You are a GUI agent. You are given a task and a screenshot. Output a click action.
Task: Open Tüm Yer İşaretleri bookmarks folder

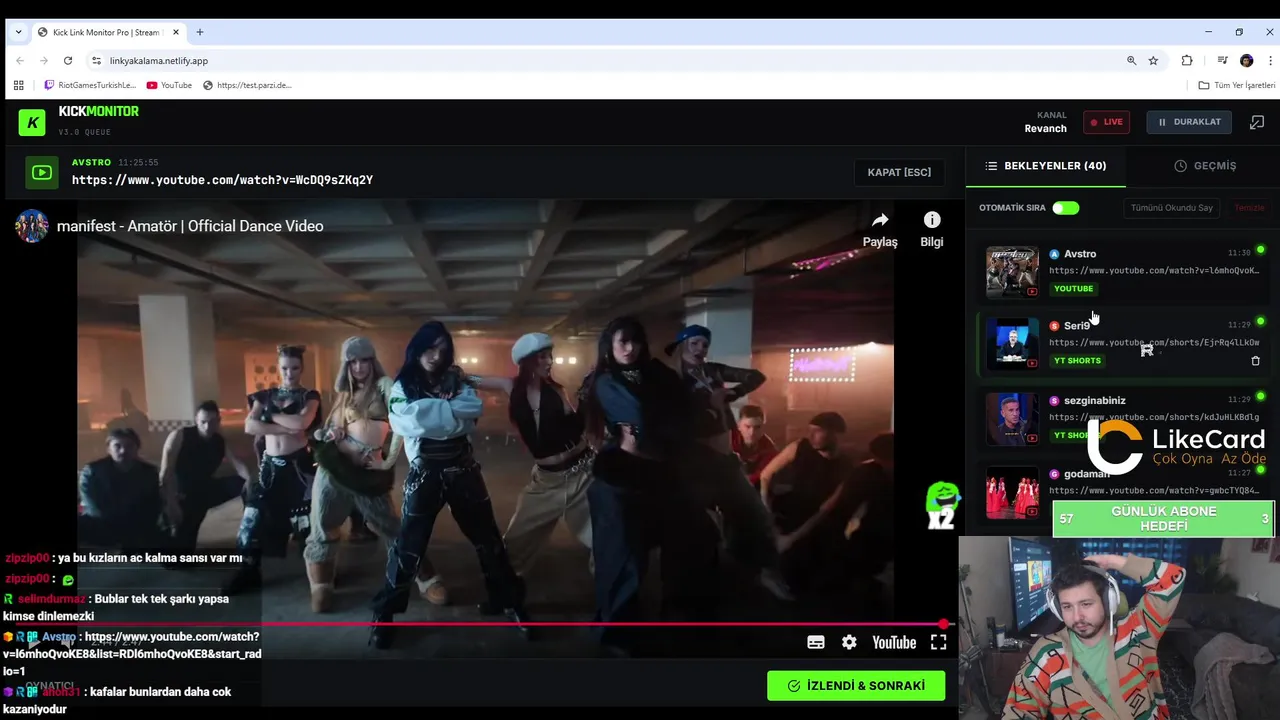1237,85
